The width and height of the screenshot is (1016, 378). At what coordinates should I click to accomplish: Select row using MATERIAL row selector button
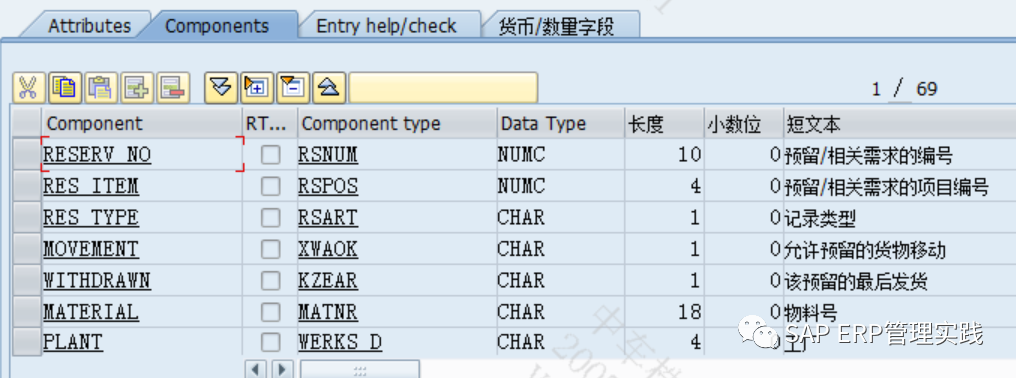click(x=27, y=312)
